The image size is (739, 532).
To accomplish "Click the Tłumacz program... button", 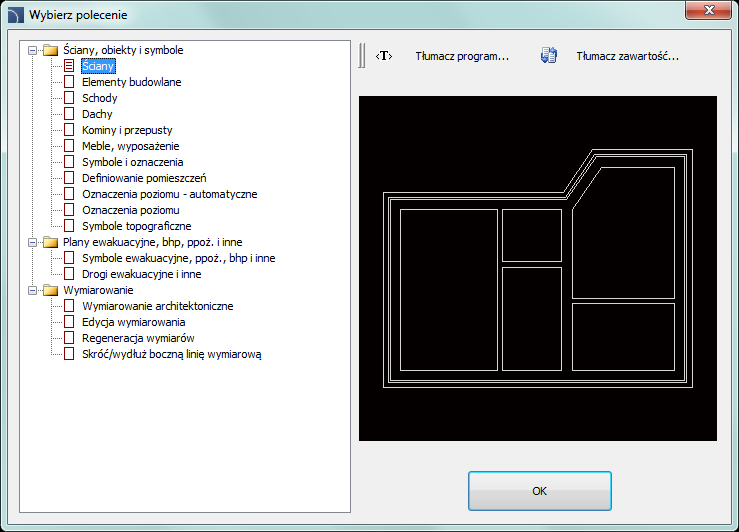I will [462, 56].
